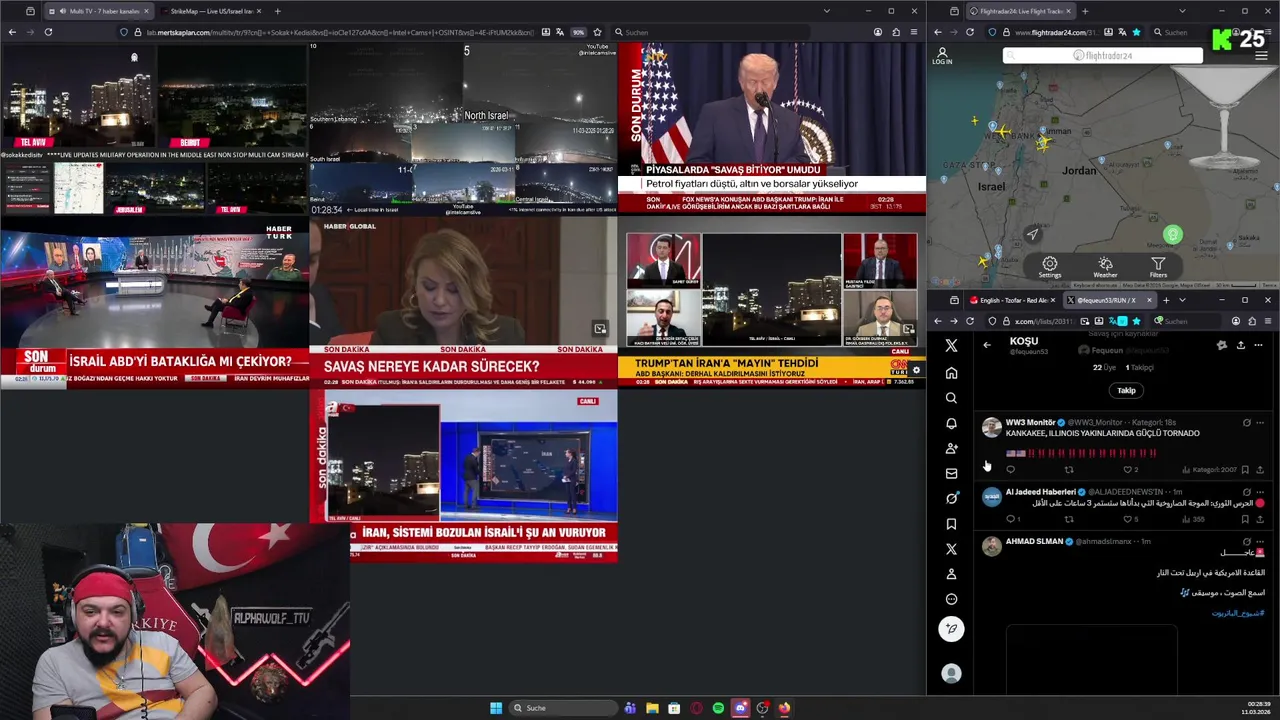Toggle the bookmark star in the X window
The image size is (1280, 720).
(x=1136, y=321)
